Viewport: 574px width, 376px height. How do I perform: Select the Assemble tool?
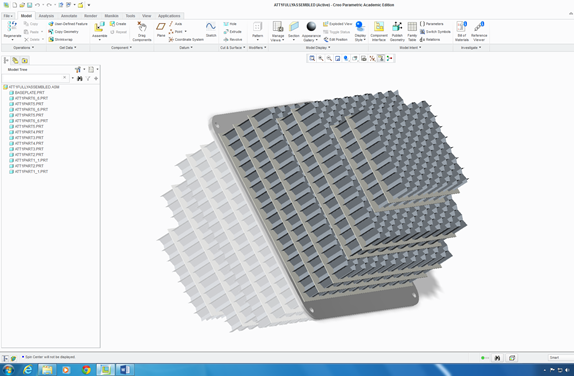point(100,27)
